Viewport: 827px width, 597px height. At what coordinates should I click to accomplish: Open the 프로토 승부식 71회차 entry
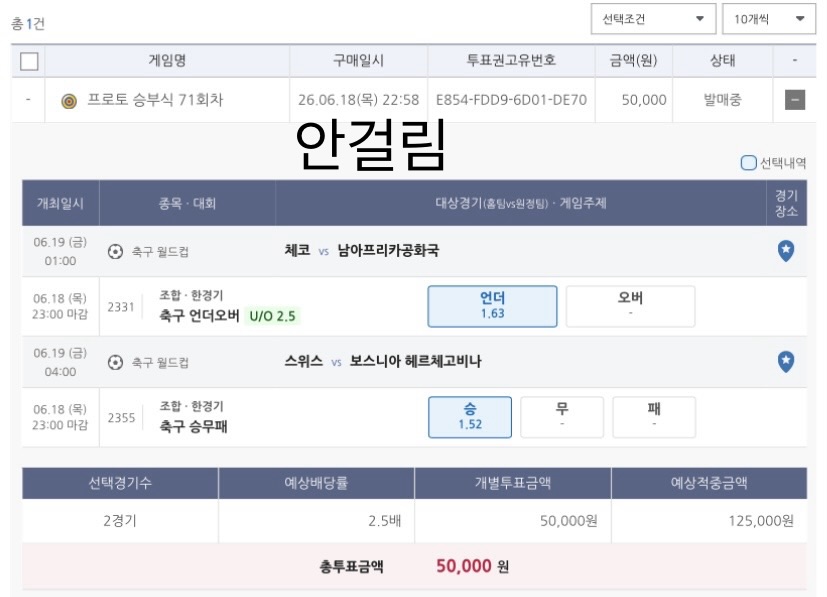point(155,100)
